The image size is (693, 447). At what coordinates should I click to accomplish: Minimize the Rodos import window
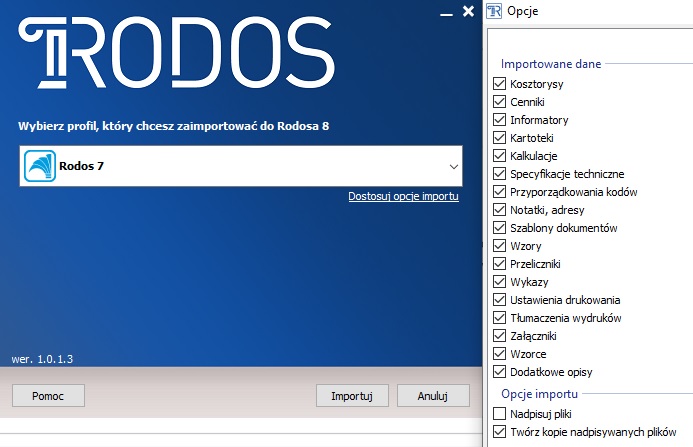pos(446,15)
